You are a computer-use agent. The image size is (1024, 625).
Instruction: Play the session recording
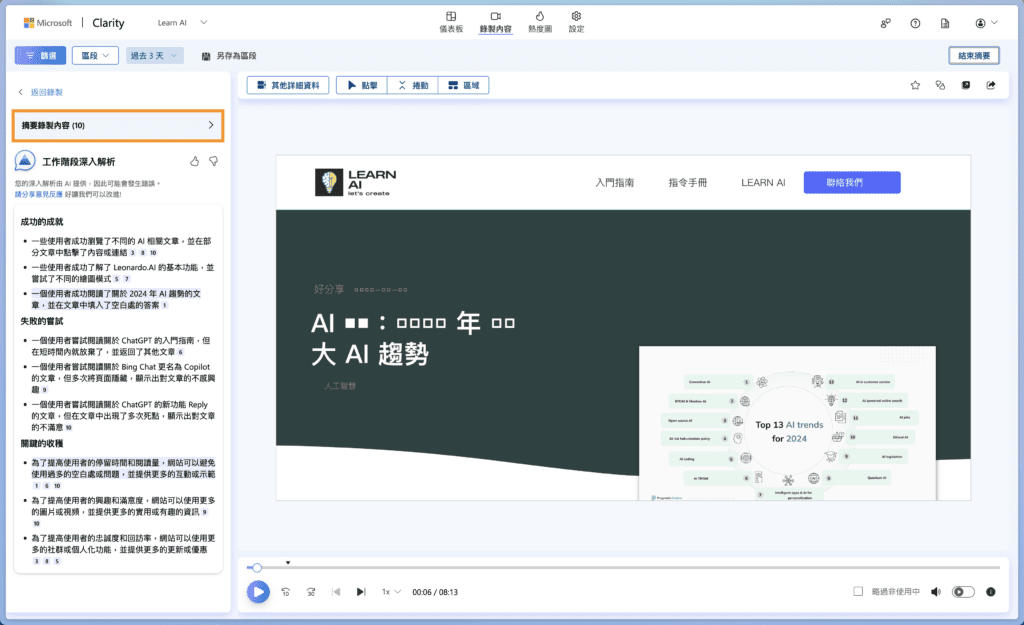pos(258,592)
